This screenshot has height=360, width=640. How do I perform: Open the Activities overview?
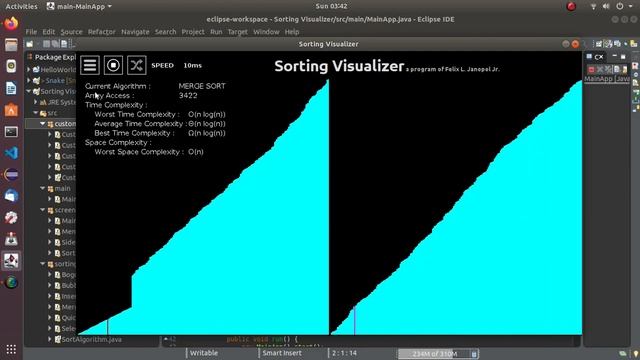tap(21, 6)
